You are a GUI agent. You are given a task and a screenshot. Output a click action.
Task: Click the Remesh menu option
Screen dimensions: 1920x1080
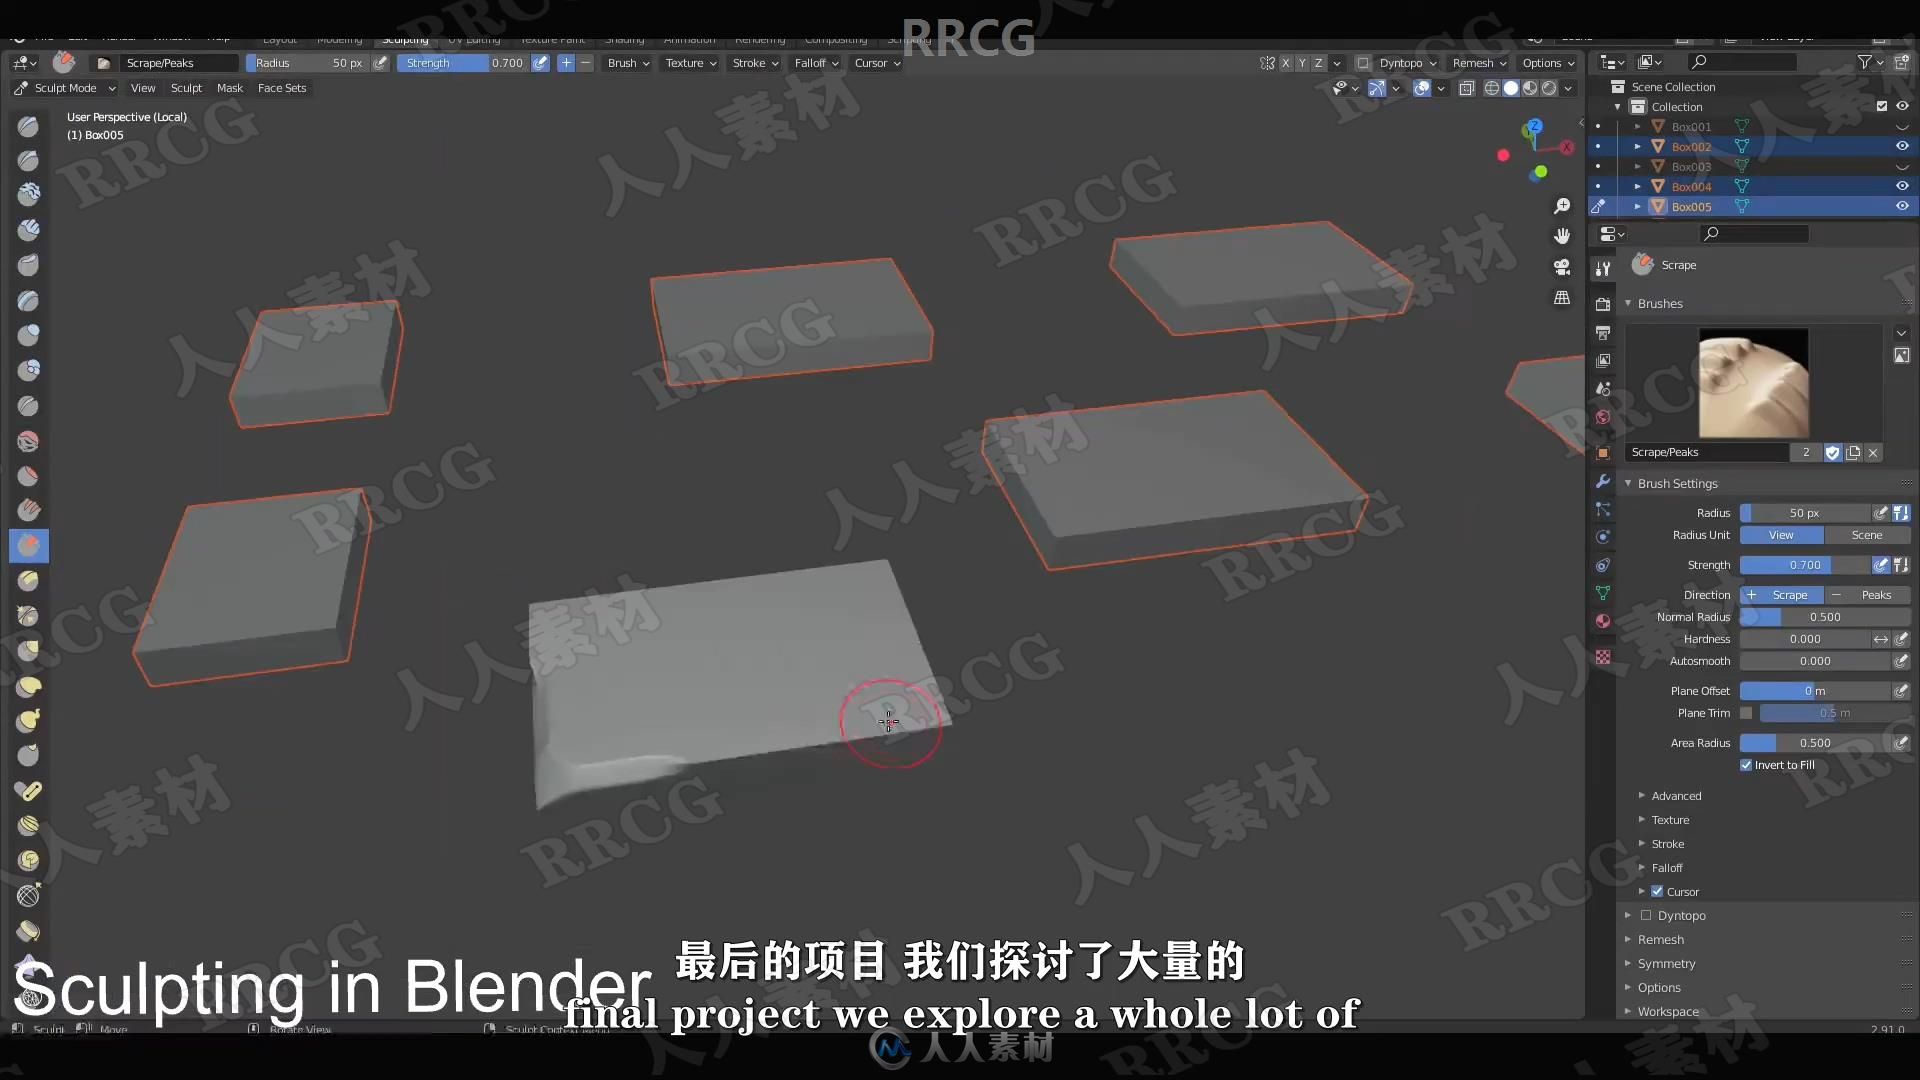pos(1472,62)
